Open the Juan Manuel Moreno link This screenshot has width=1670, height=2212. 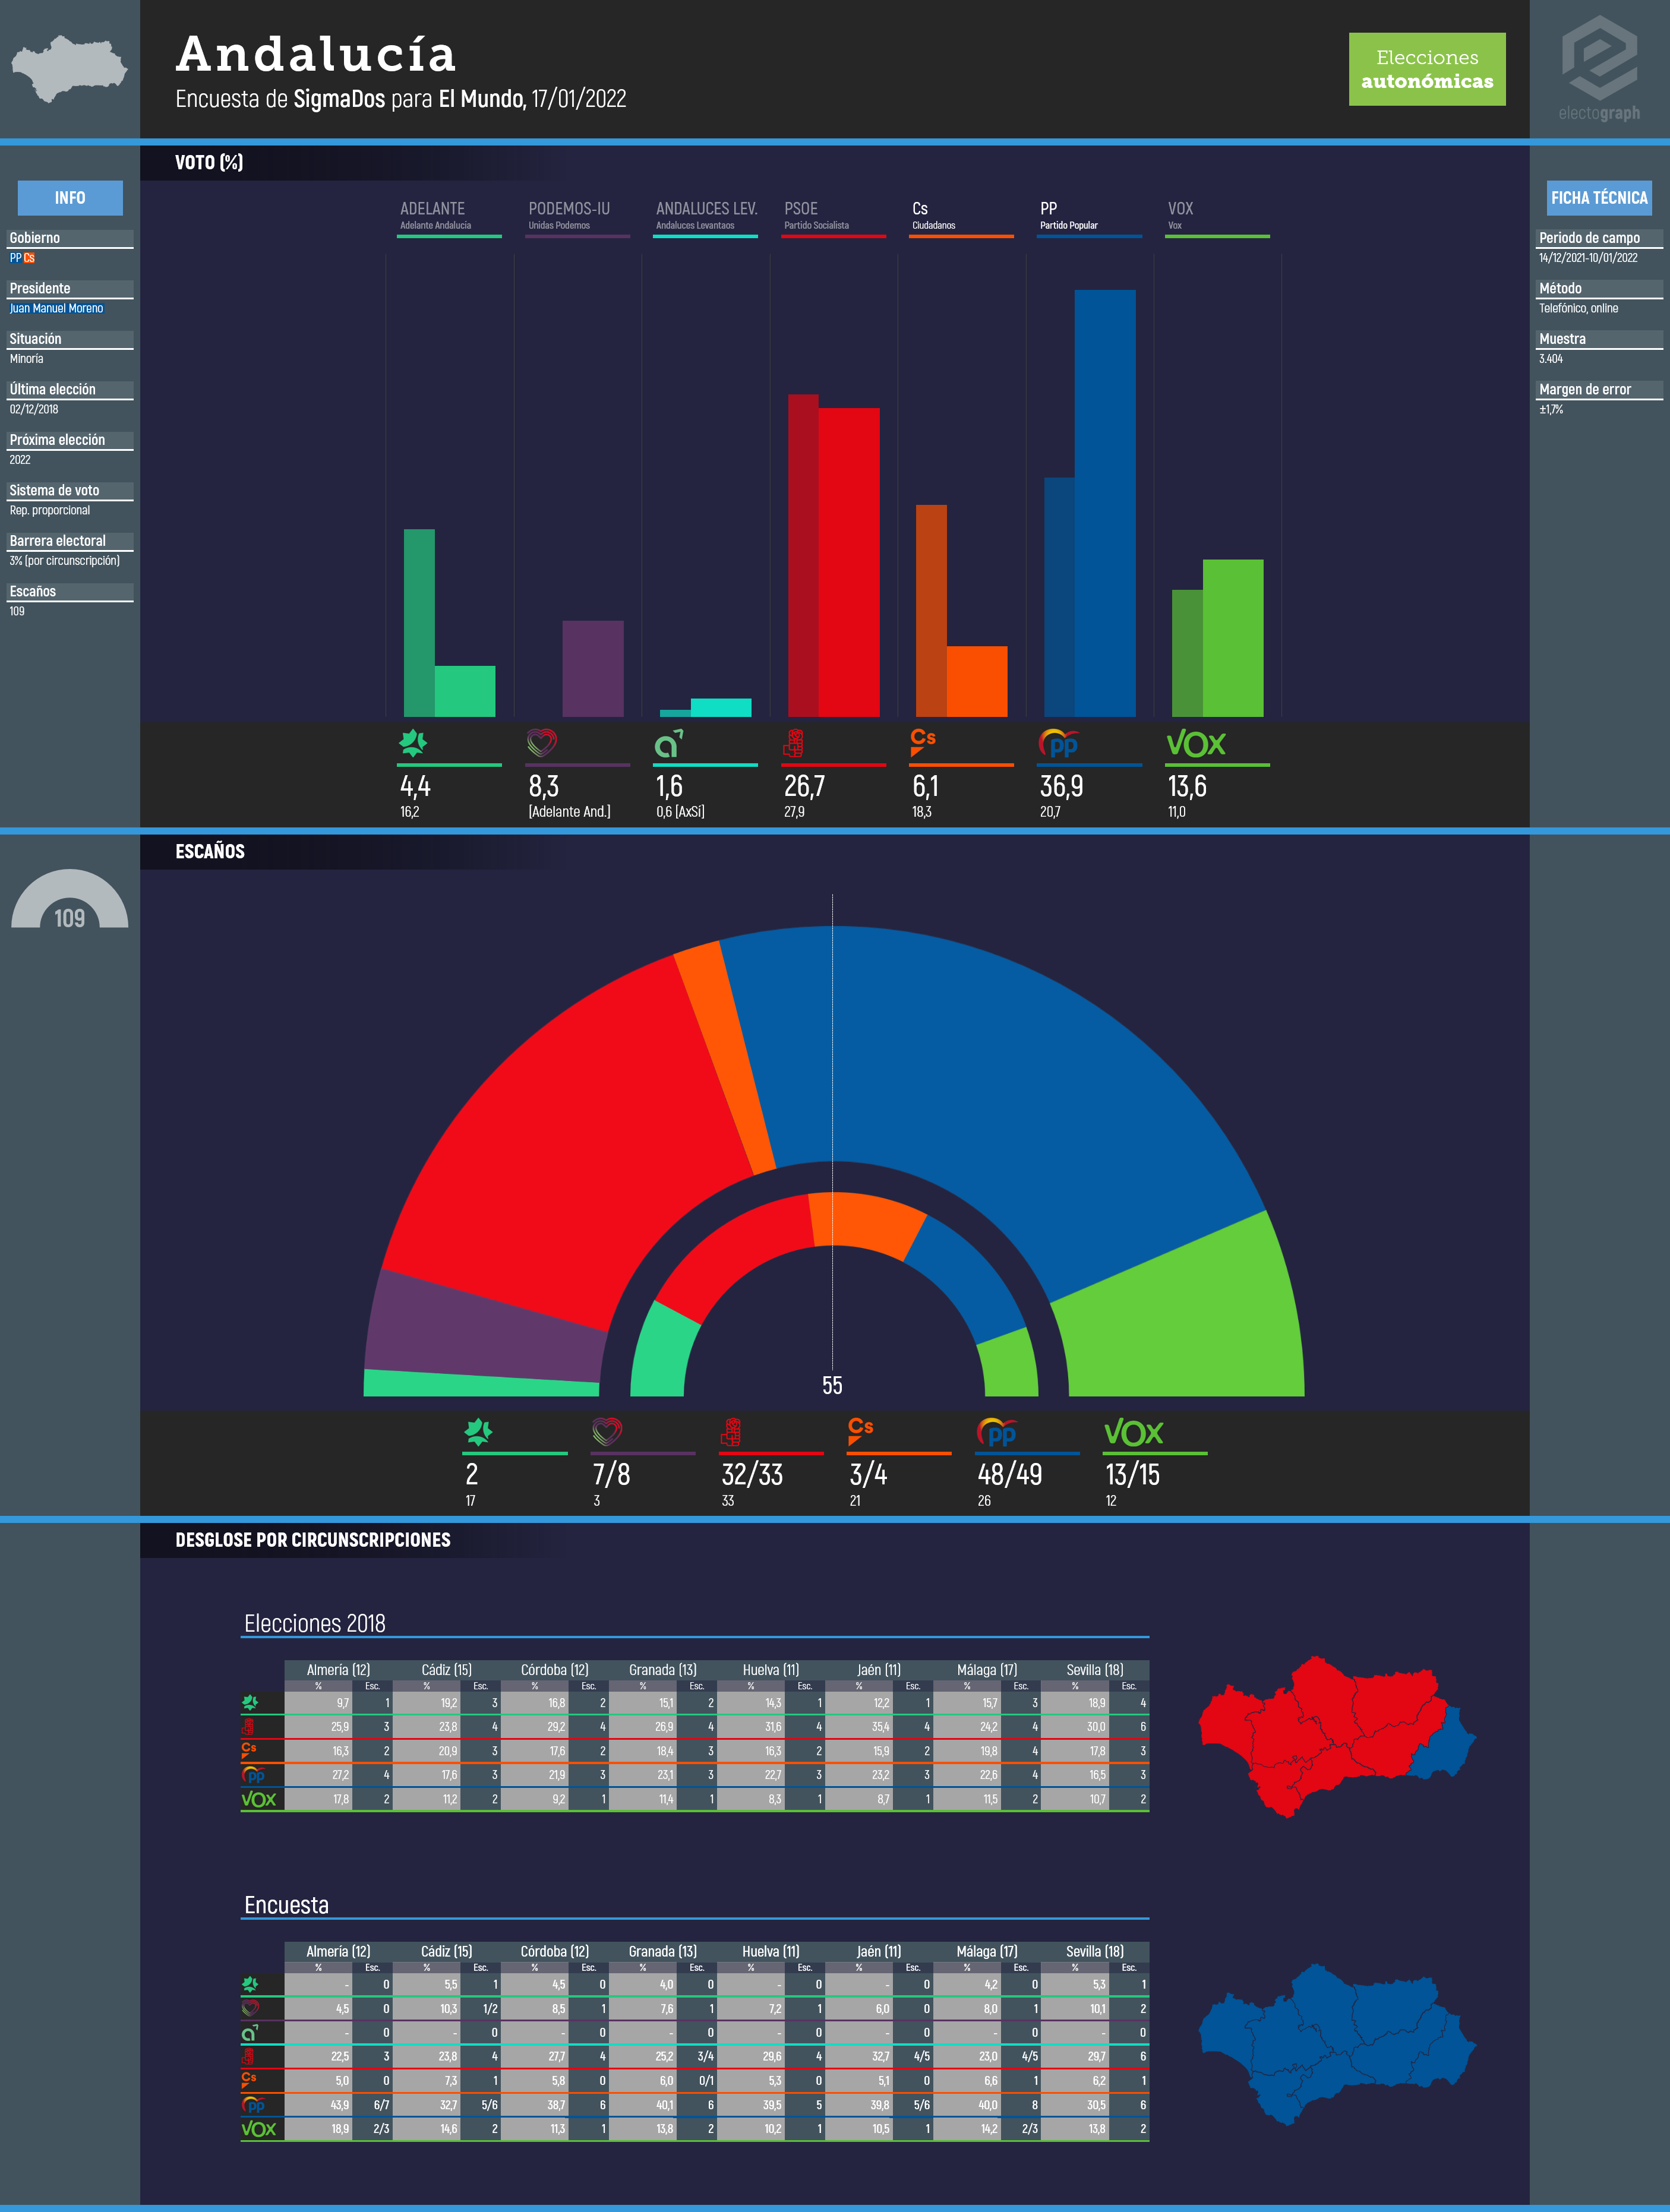(x=56, y=308)
